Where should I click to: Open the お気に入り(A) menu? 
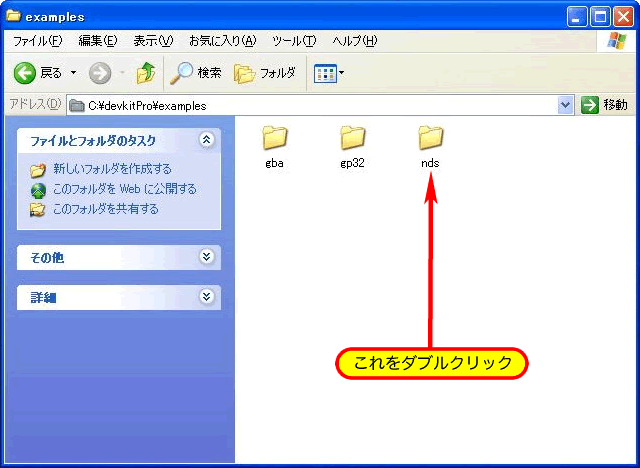(x=222, y=41)
